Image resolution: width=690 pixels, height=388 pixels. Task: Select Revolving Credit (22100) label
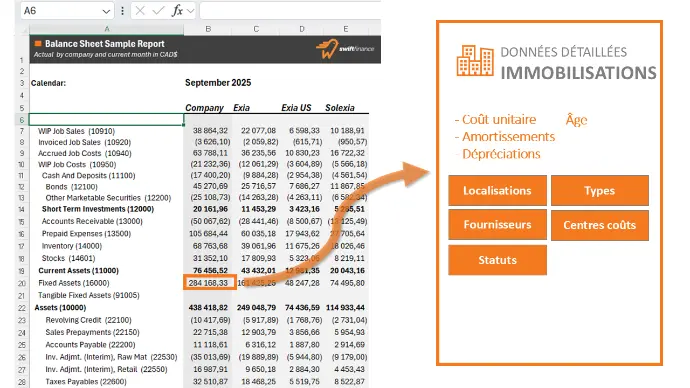88,320
